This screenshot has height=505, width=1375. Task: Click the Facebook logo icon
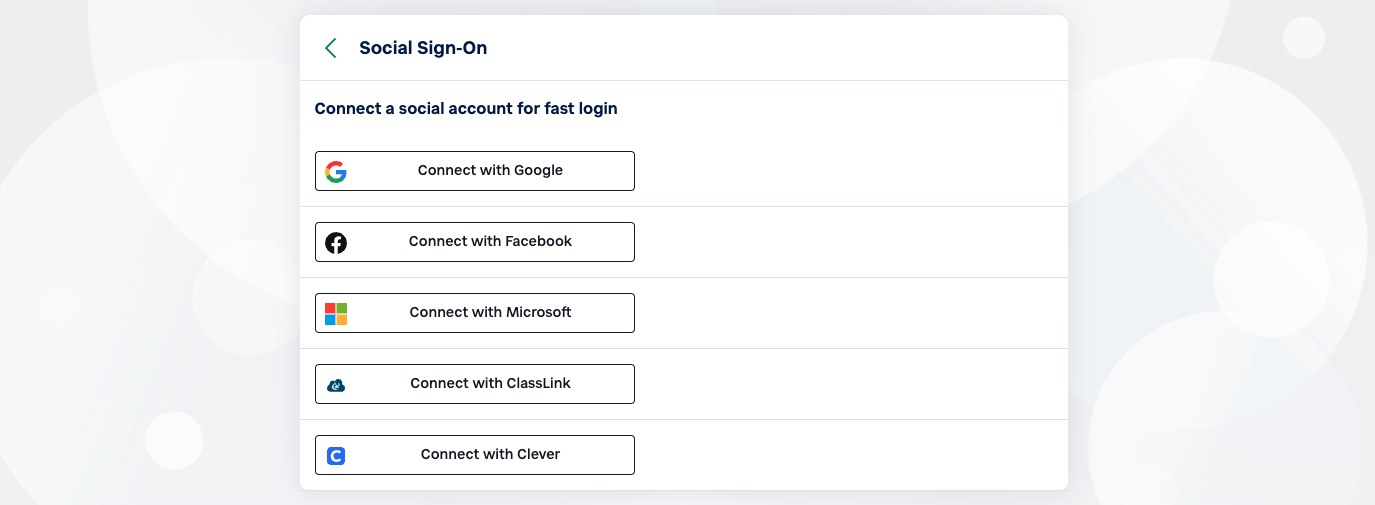(336, 242)
